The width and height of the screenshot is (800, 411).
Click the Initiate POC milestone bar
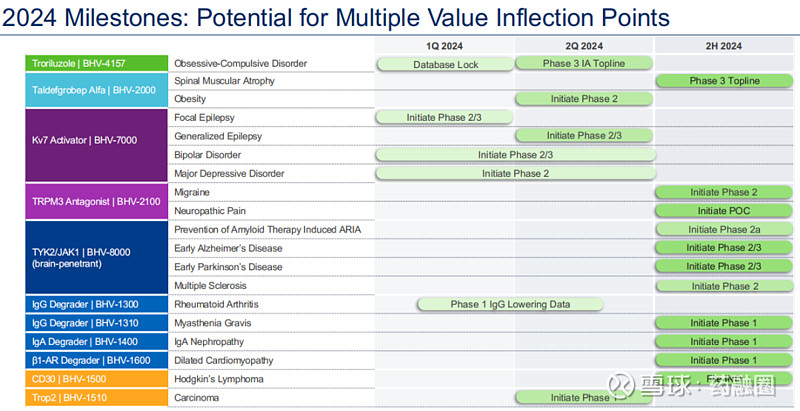pos(724,211)
